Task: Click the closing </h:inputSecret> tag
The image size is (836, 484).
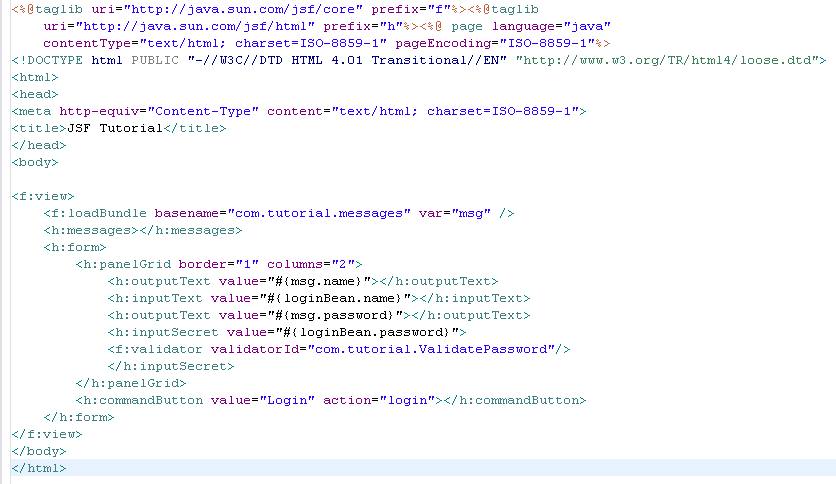Action: click(x=171, y=367)
